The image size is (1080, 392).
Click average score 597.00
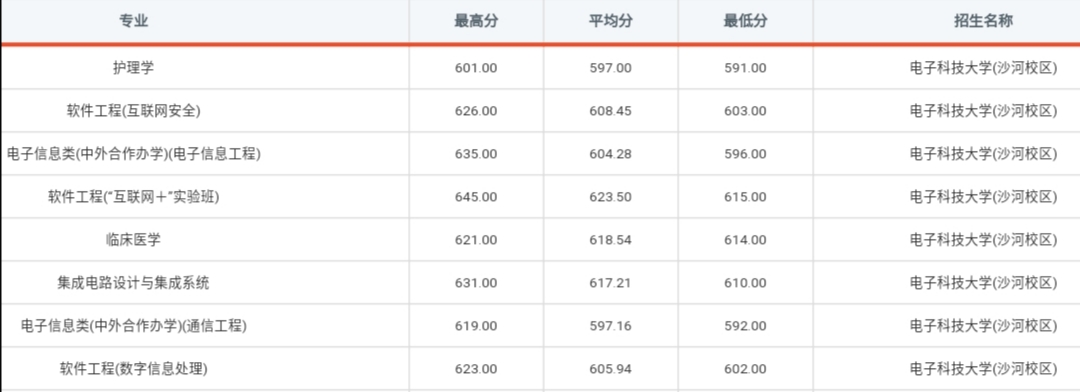click(610, 68)
